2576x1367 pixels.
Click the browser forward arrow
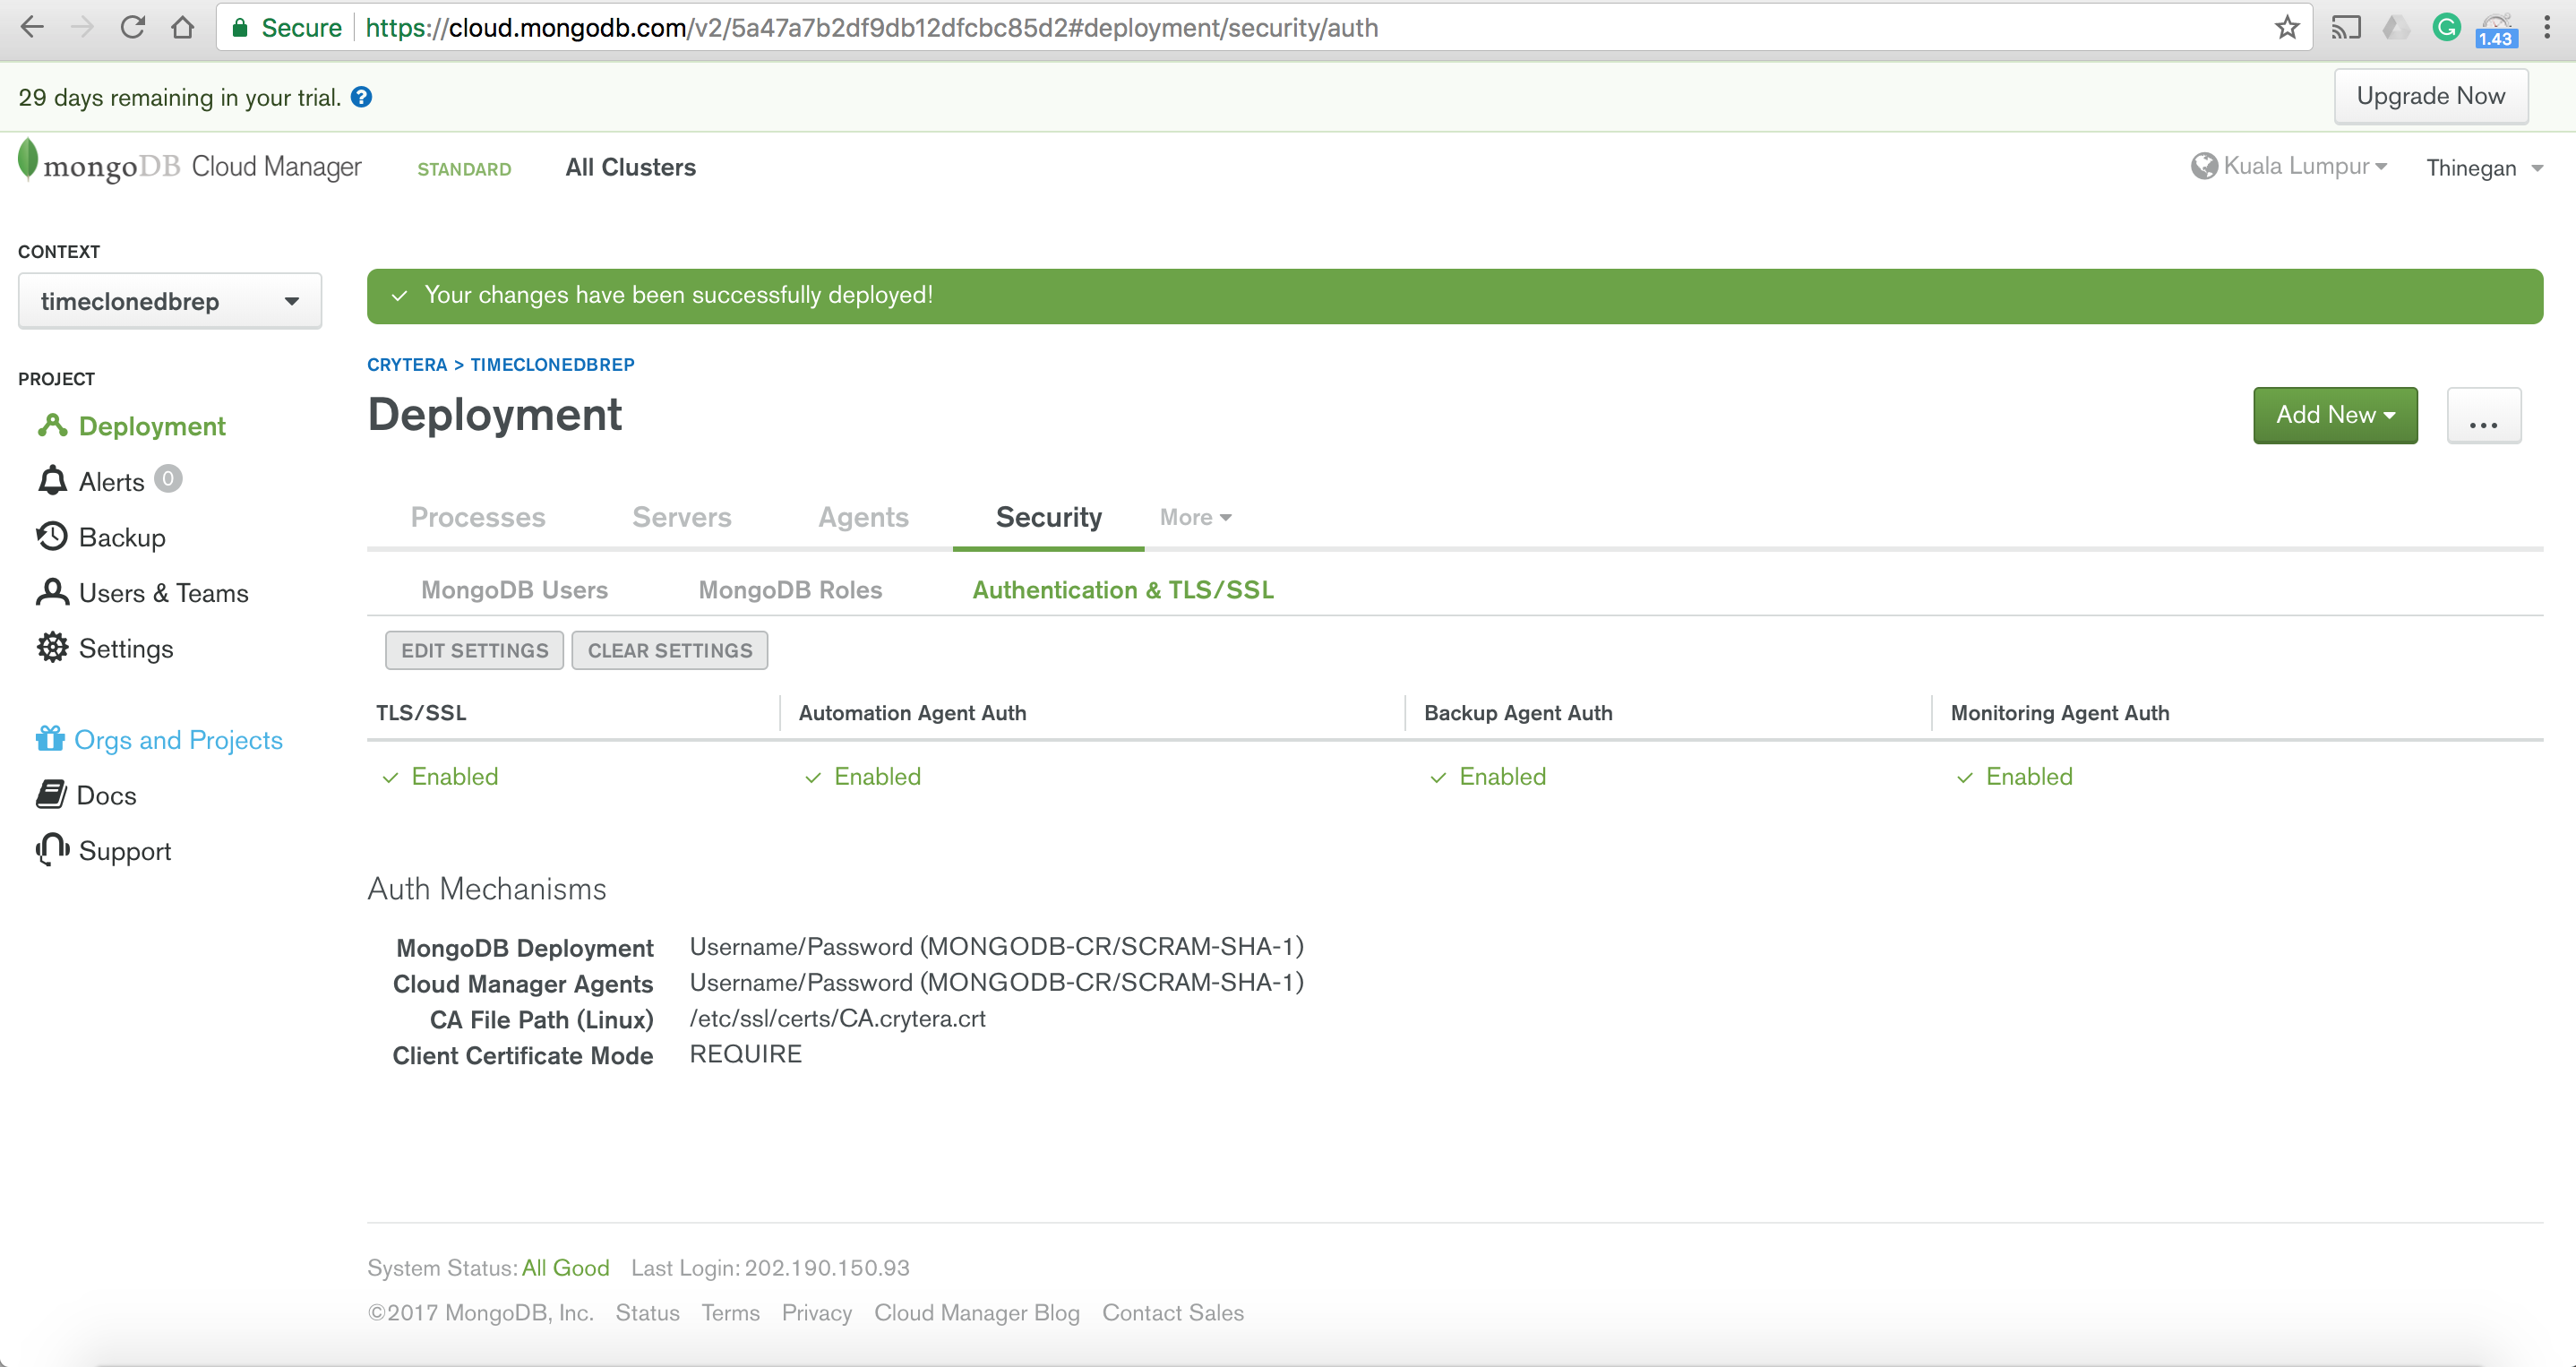coord(83,27)
